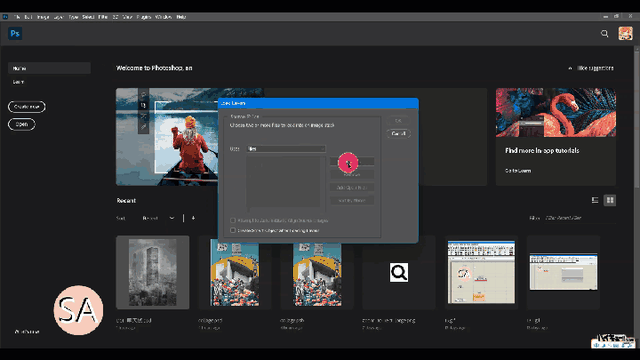Click OK in Load Layers dialog
This screenshot has height=360, width=640.
coord(398,120)
